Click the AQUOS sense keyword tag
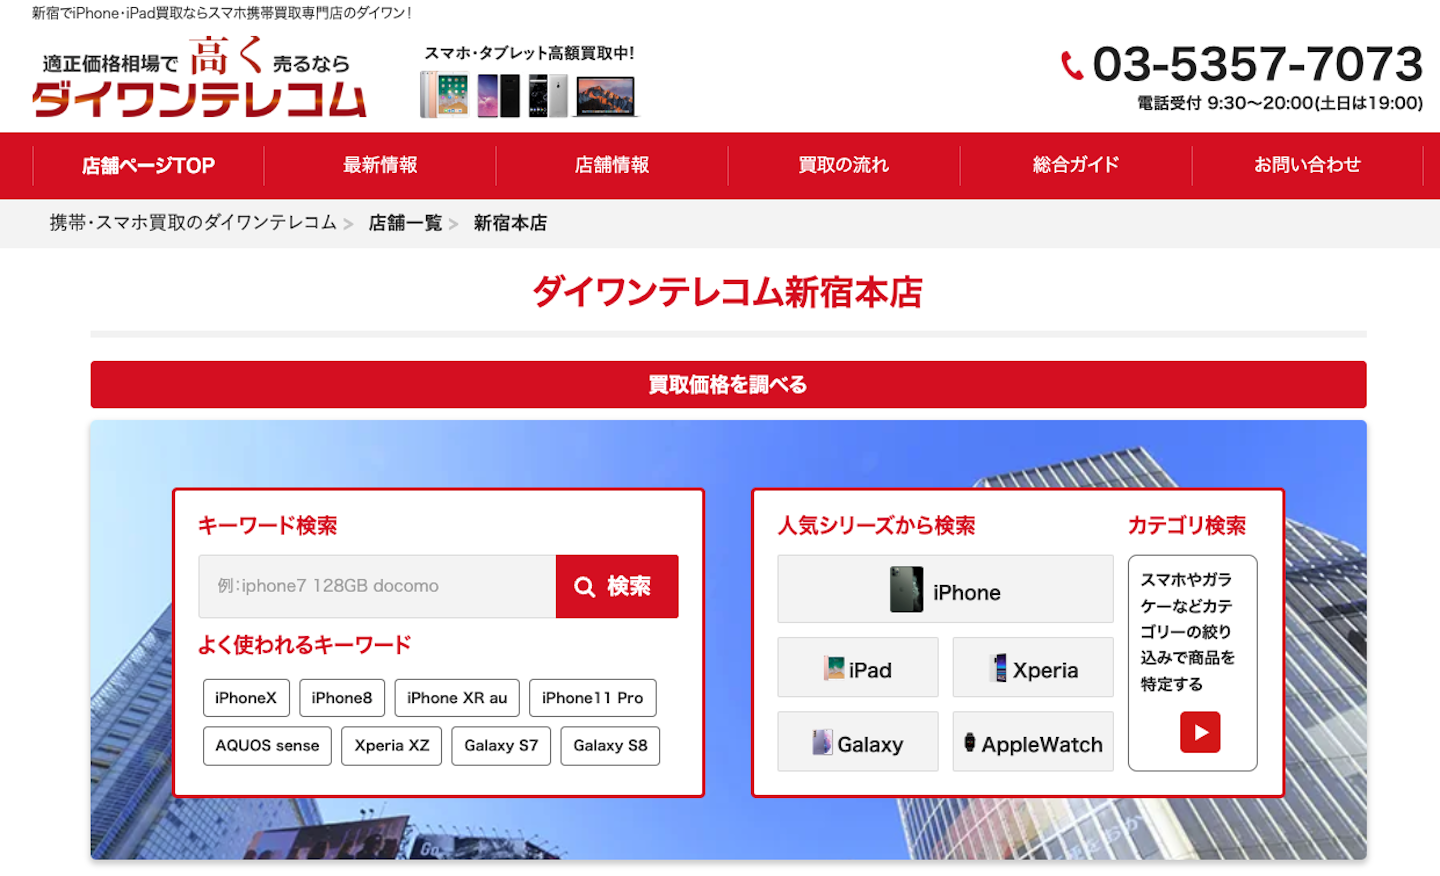1440x876 pixels. pyautogui.click(x=266, y=745)
